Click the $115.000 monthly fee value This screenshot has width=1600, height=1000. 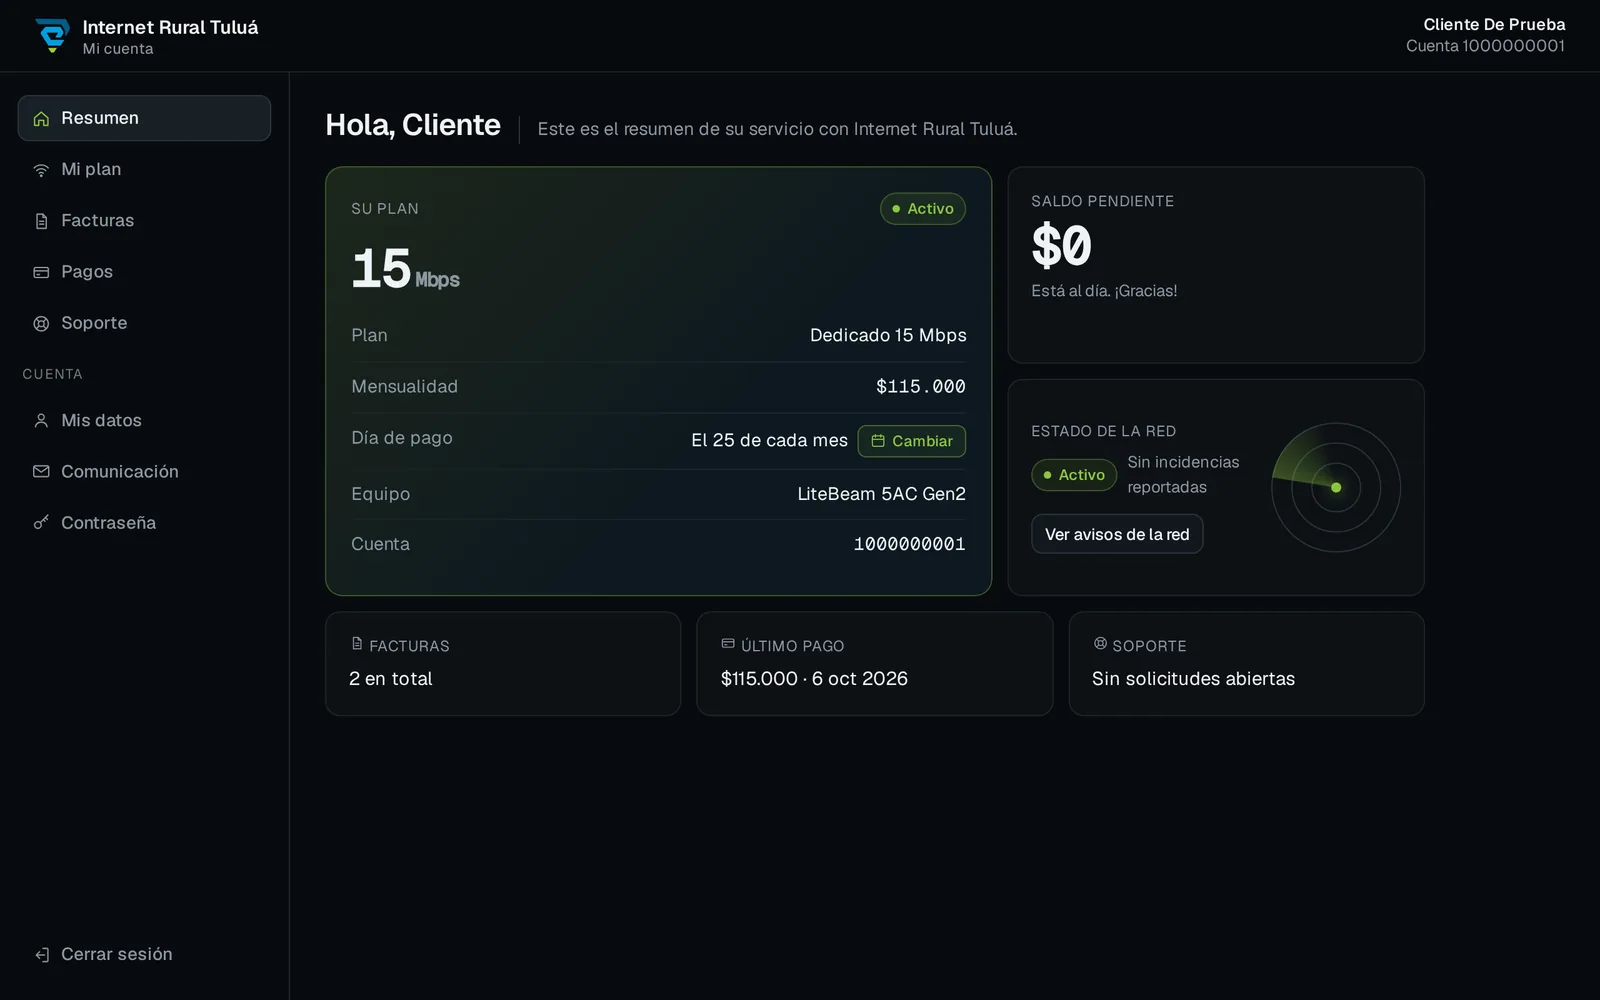pyautogui.click(x=921, y=386)
